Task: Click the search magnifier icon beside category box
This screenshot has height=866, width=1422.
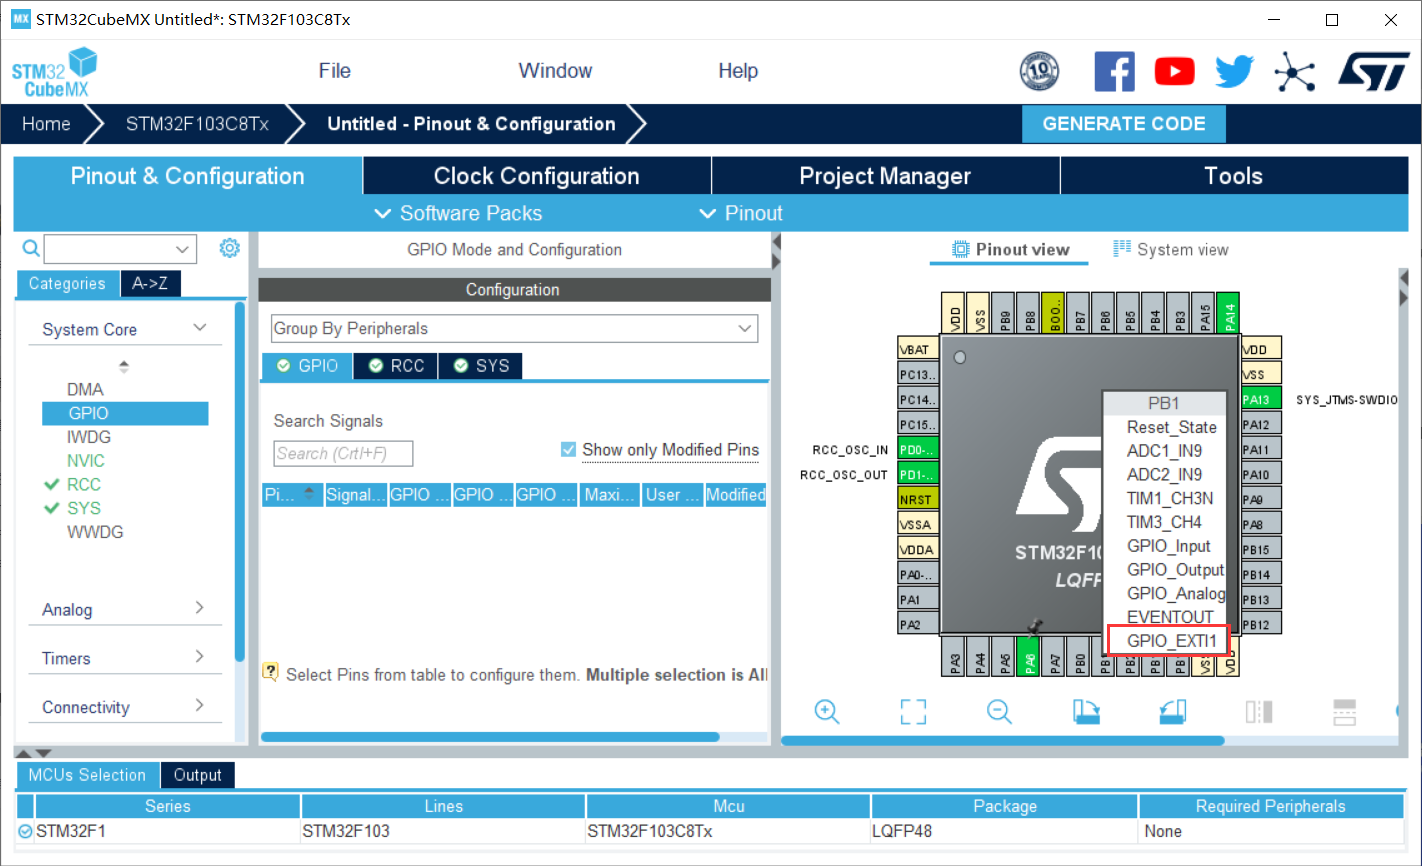Action: click(31, 248)
